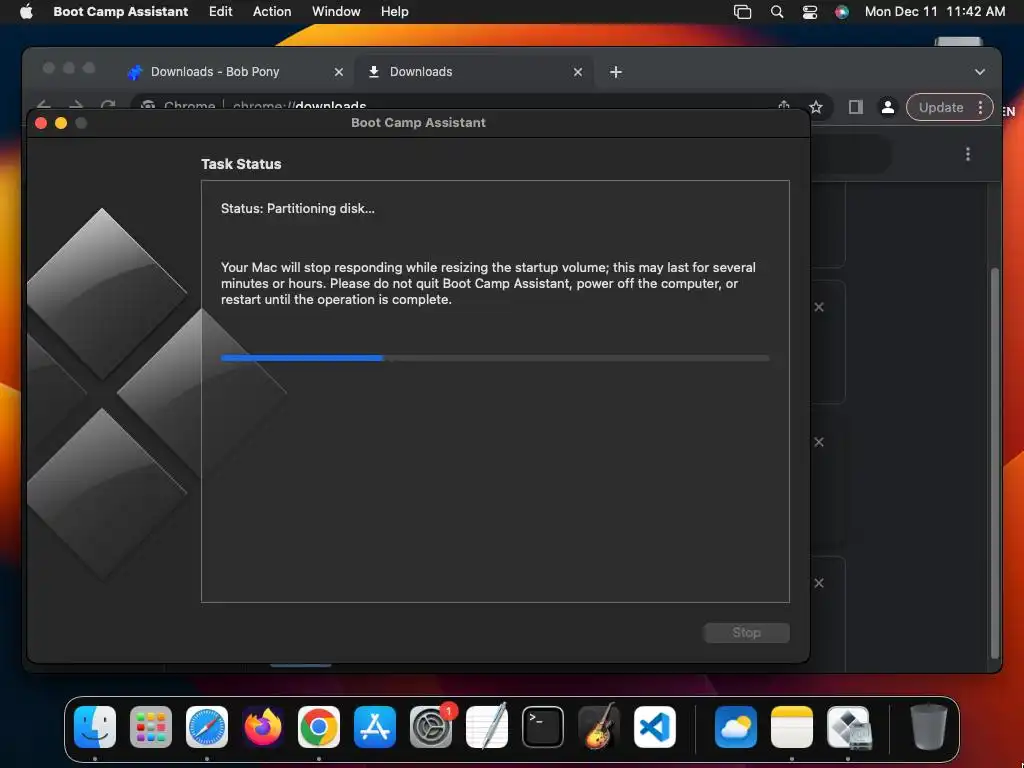Click the Chrome downloads page scrollbar
1024x768 pixels.
coord(995,462)
